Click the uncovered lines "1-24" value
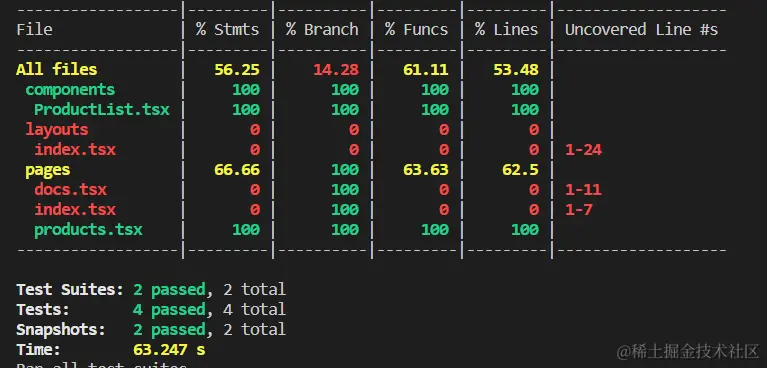The height and width of the screenshot is (368, 767). coord(583,150)
